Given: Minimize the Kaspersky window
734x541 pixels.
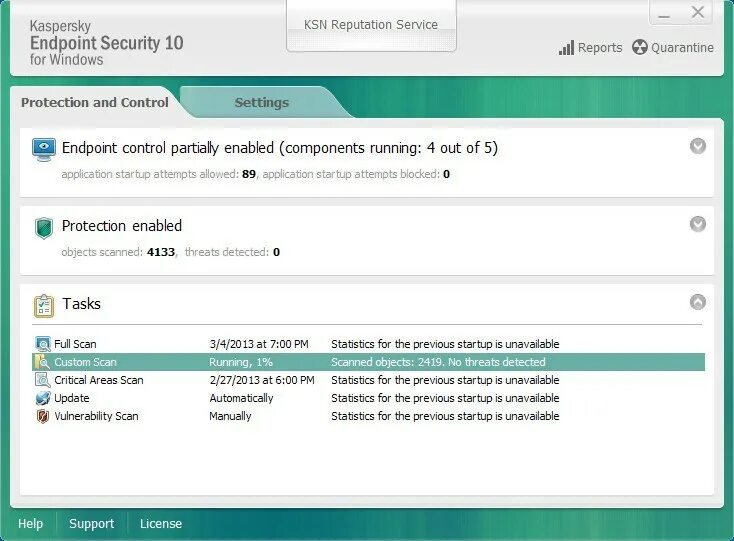Looking at the screenshot, I should pos(664,14).
